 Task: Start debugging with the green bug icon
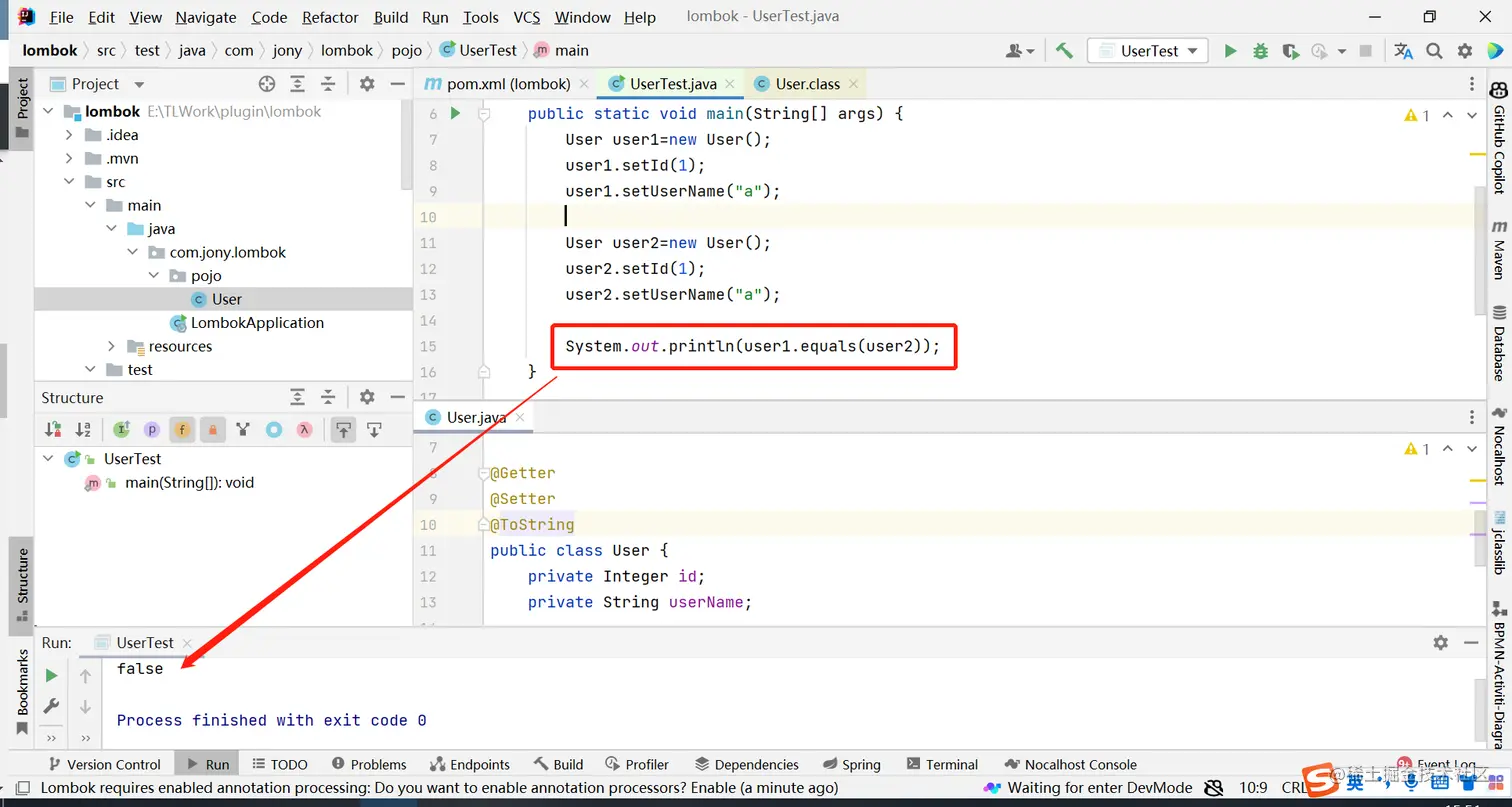pos(1260,51)
